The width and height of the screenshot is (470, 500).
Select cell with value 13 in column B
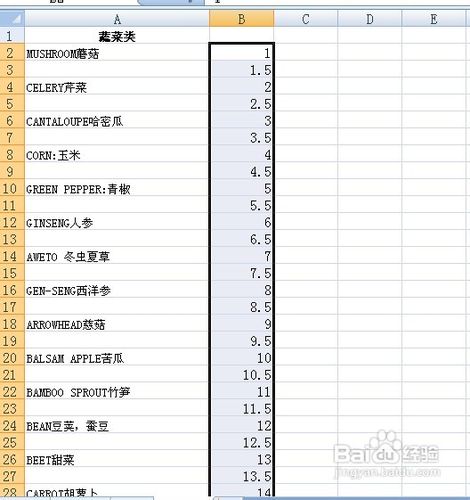pos(242,459)
